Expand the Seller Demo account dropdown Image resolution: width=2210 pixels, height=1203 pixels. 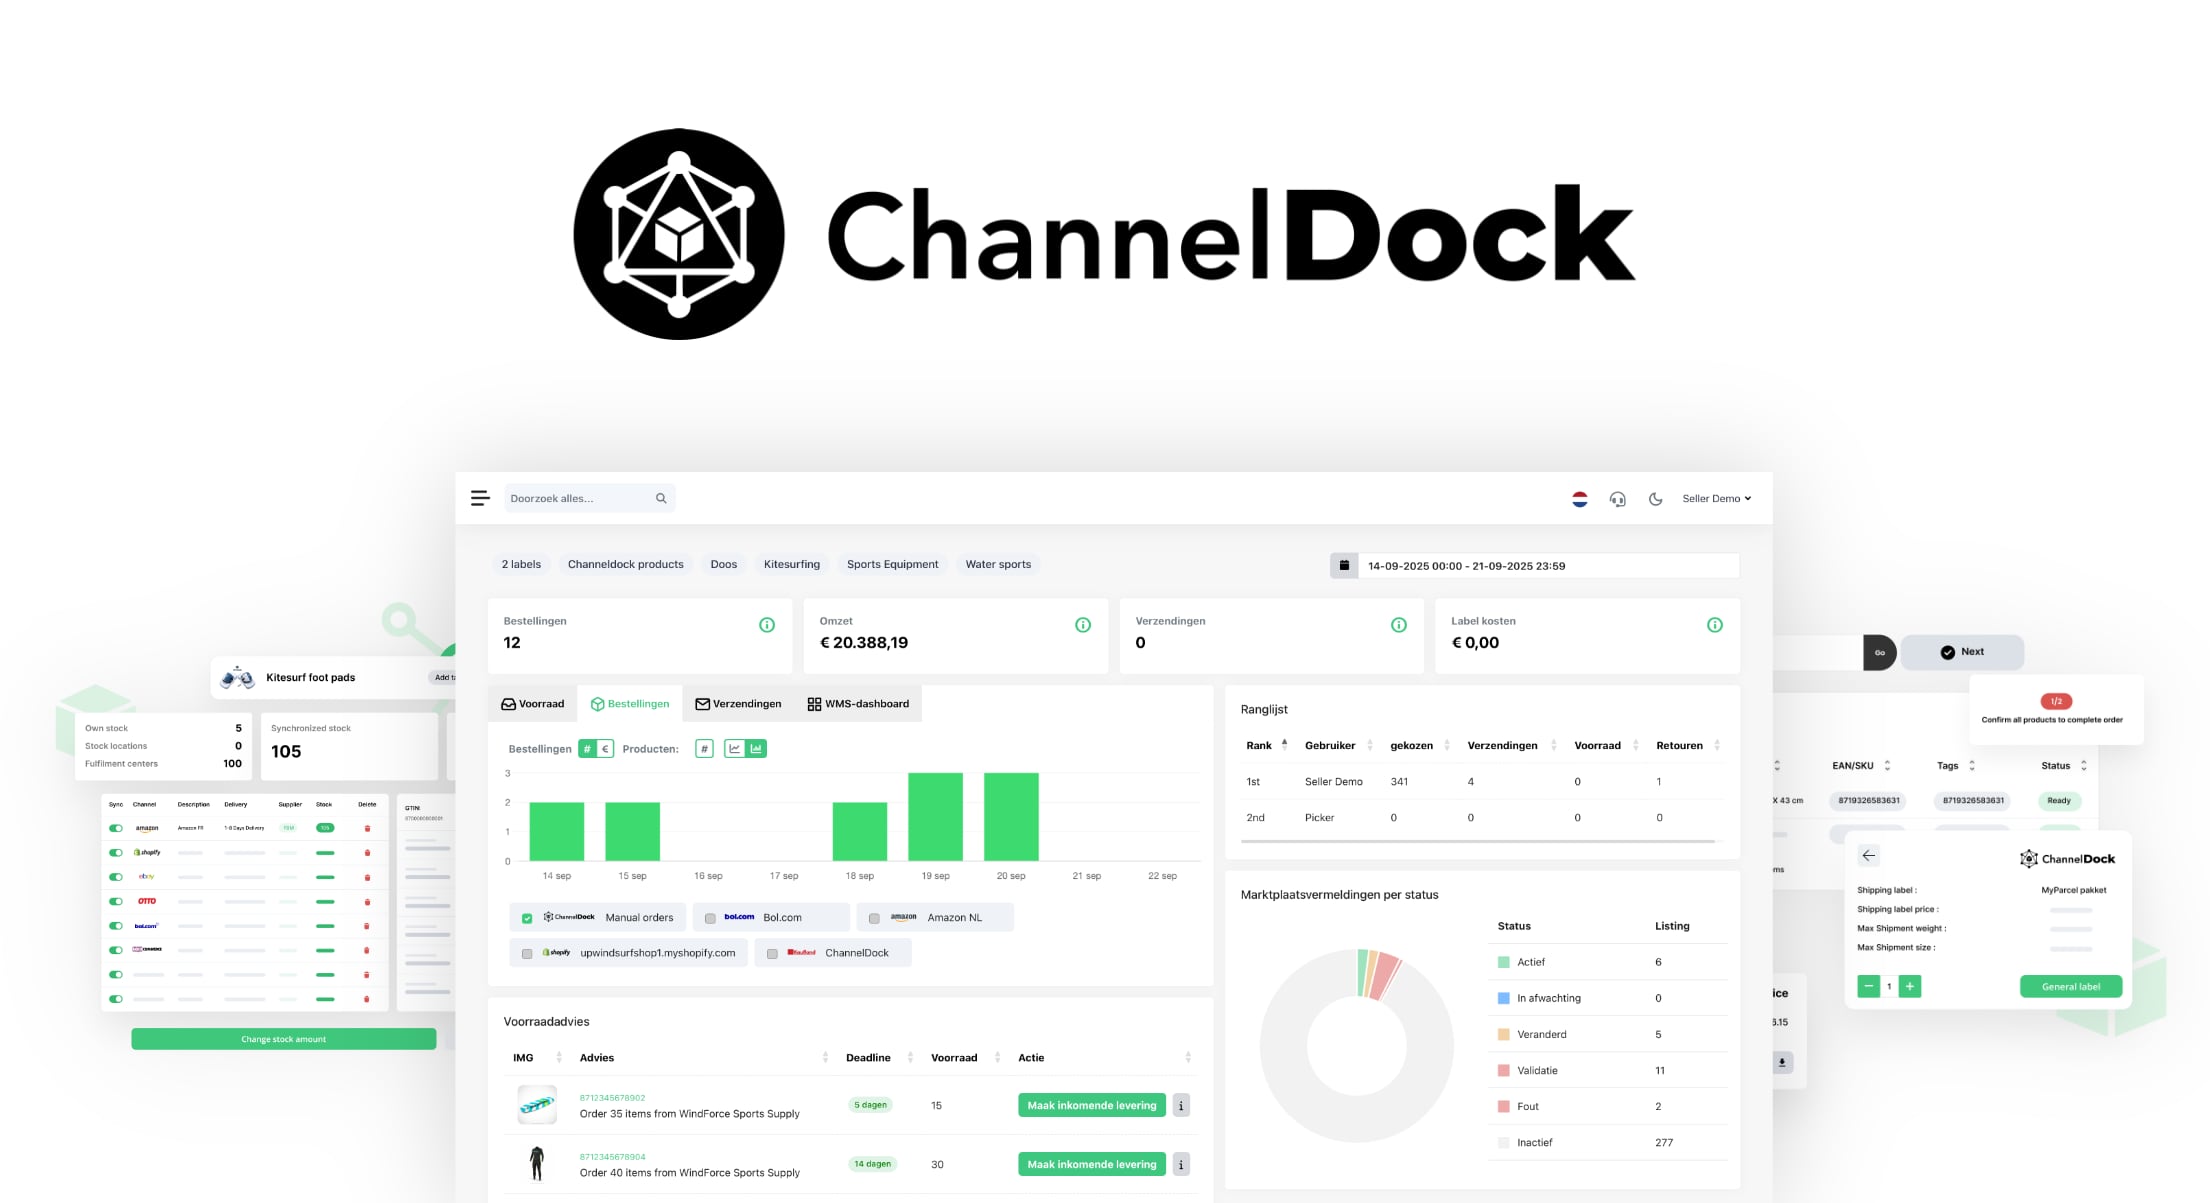[x=1716, y=498]
